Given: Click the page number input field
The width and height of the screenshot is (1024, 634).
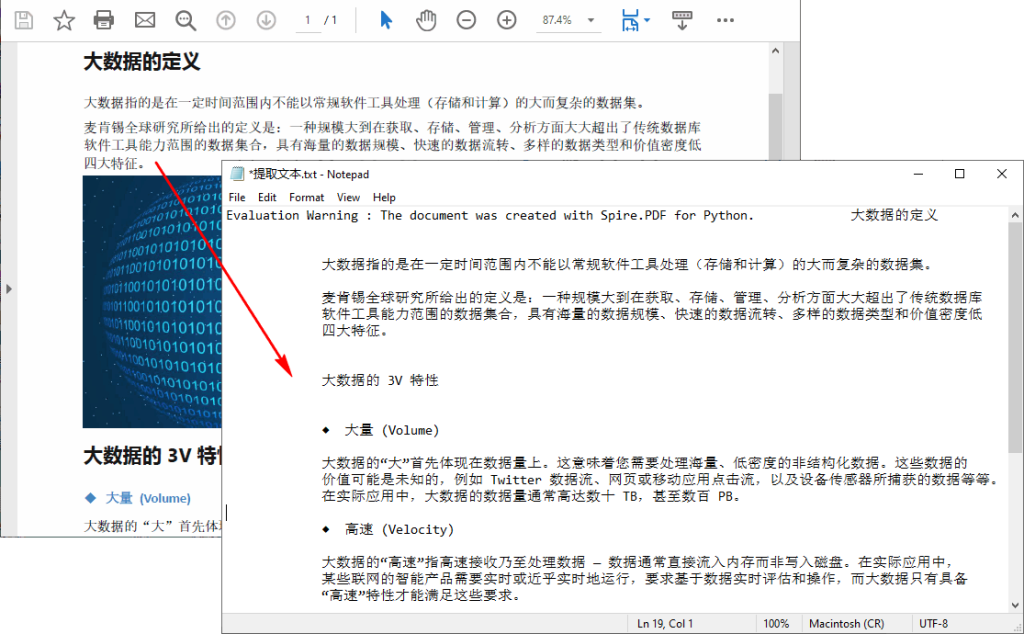Looking at the screenshot, I should click(307, 19).
